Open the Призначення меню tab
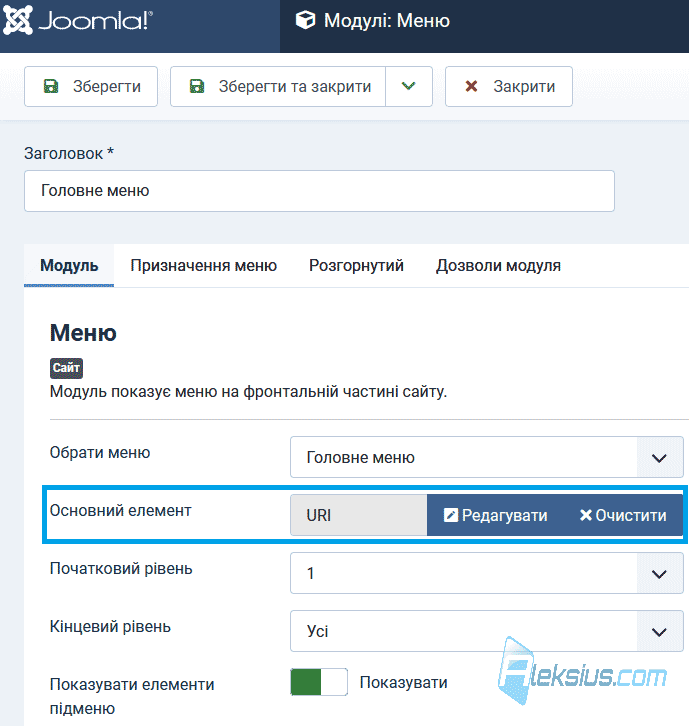The image size is (689, 726). tap(204, 265)
